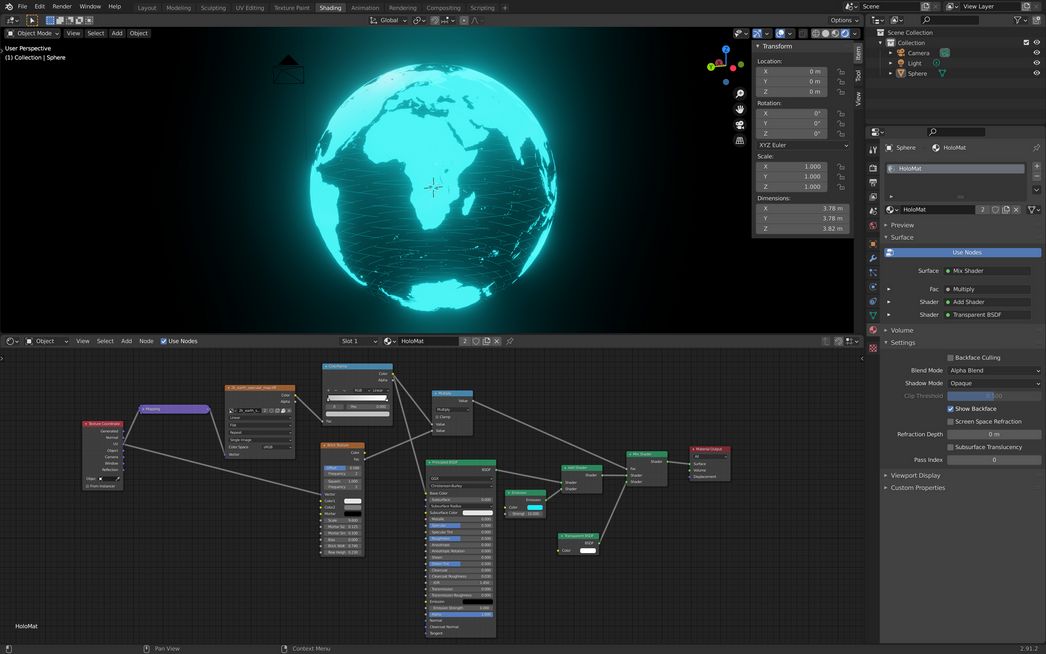Select material preview viewport shading

(835, 33)
